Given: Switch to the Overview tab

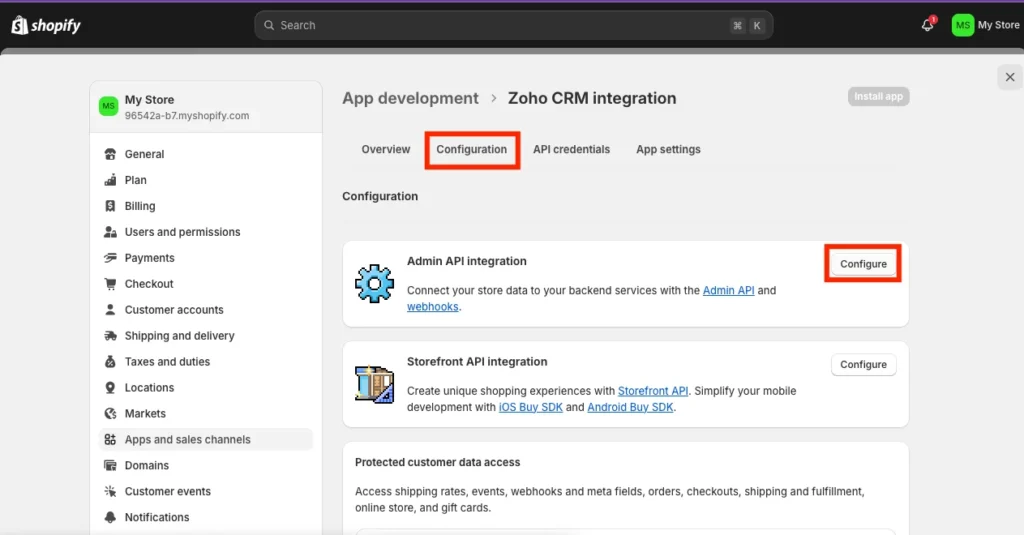Looking at the screenshot, I should pyautogui.click(x=386, y=150).
